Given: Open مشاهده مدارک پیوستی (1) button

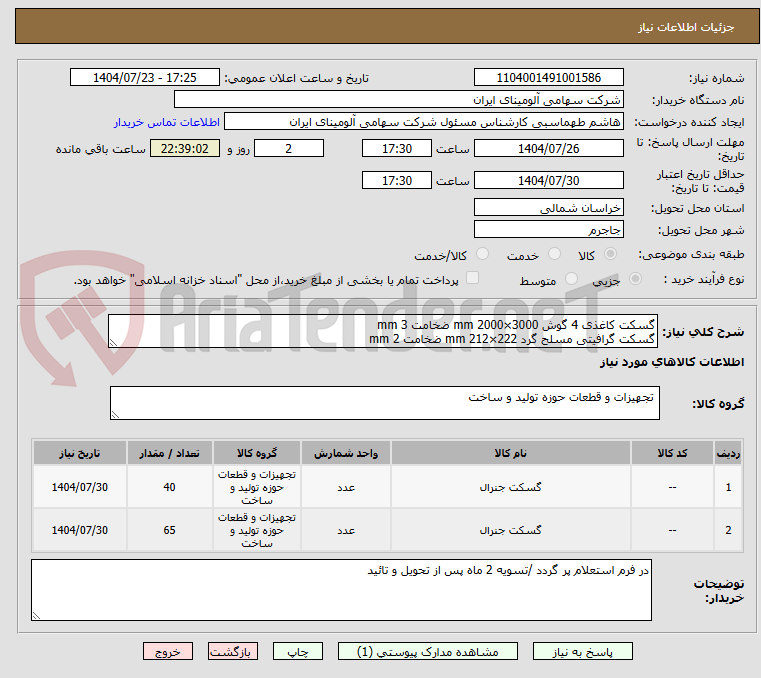Looking at the screenshot, I should coord(428,651).
